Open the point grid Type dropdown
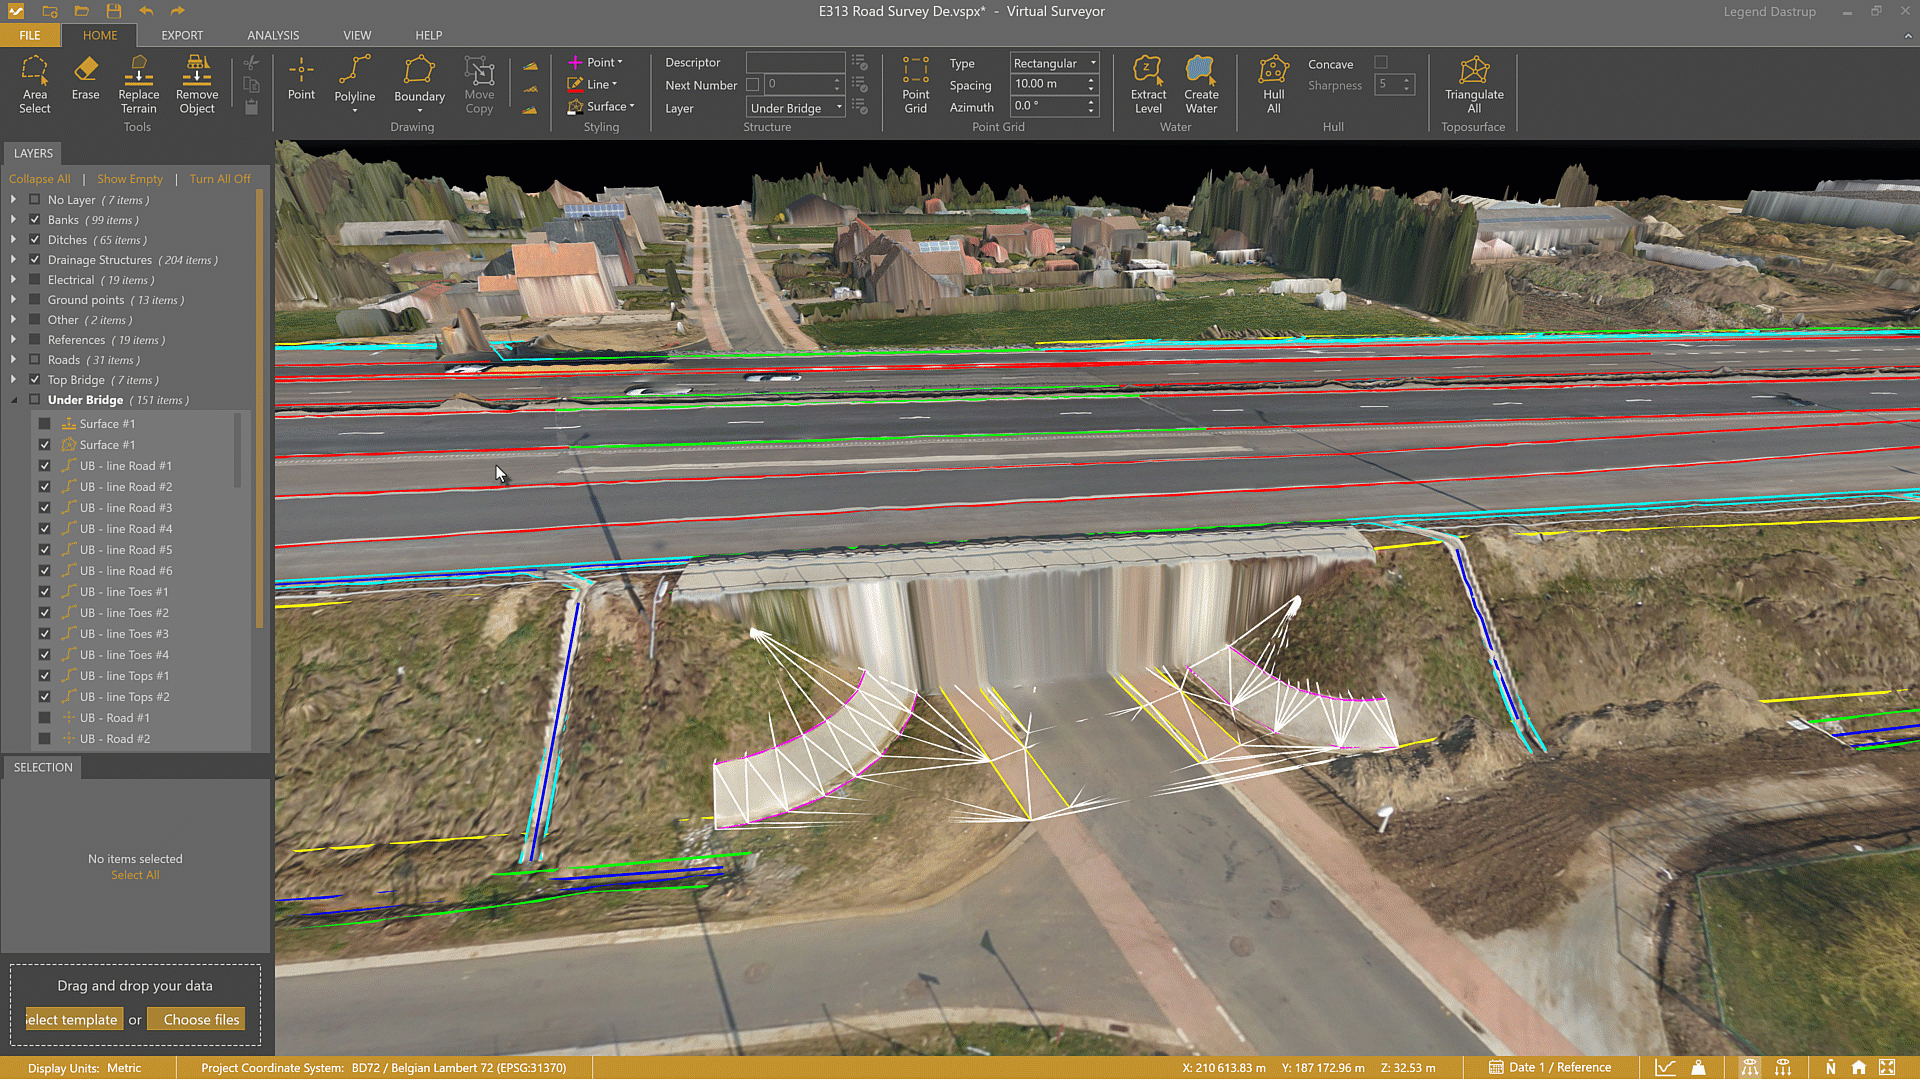The height and width of the screenshot is (1080, 1920). pos(1093,62)
